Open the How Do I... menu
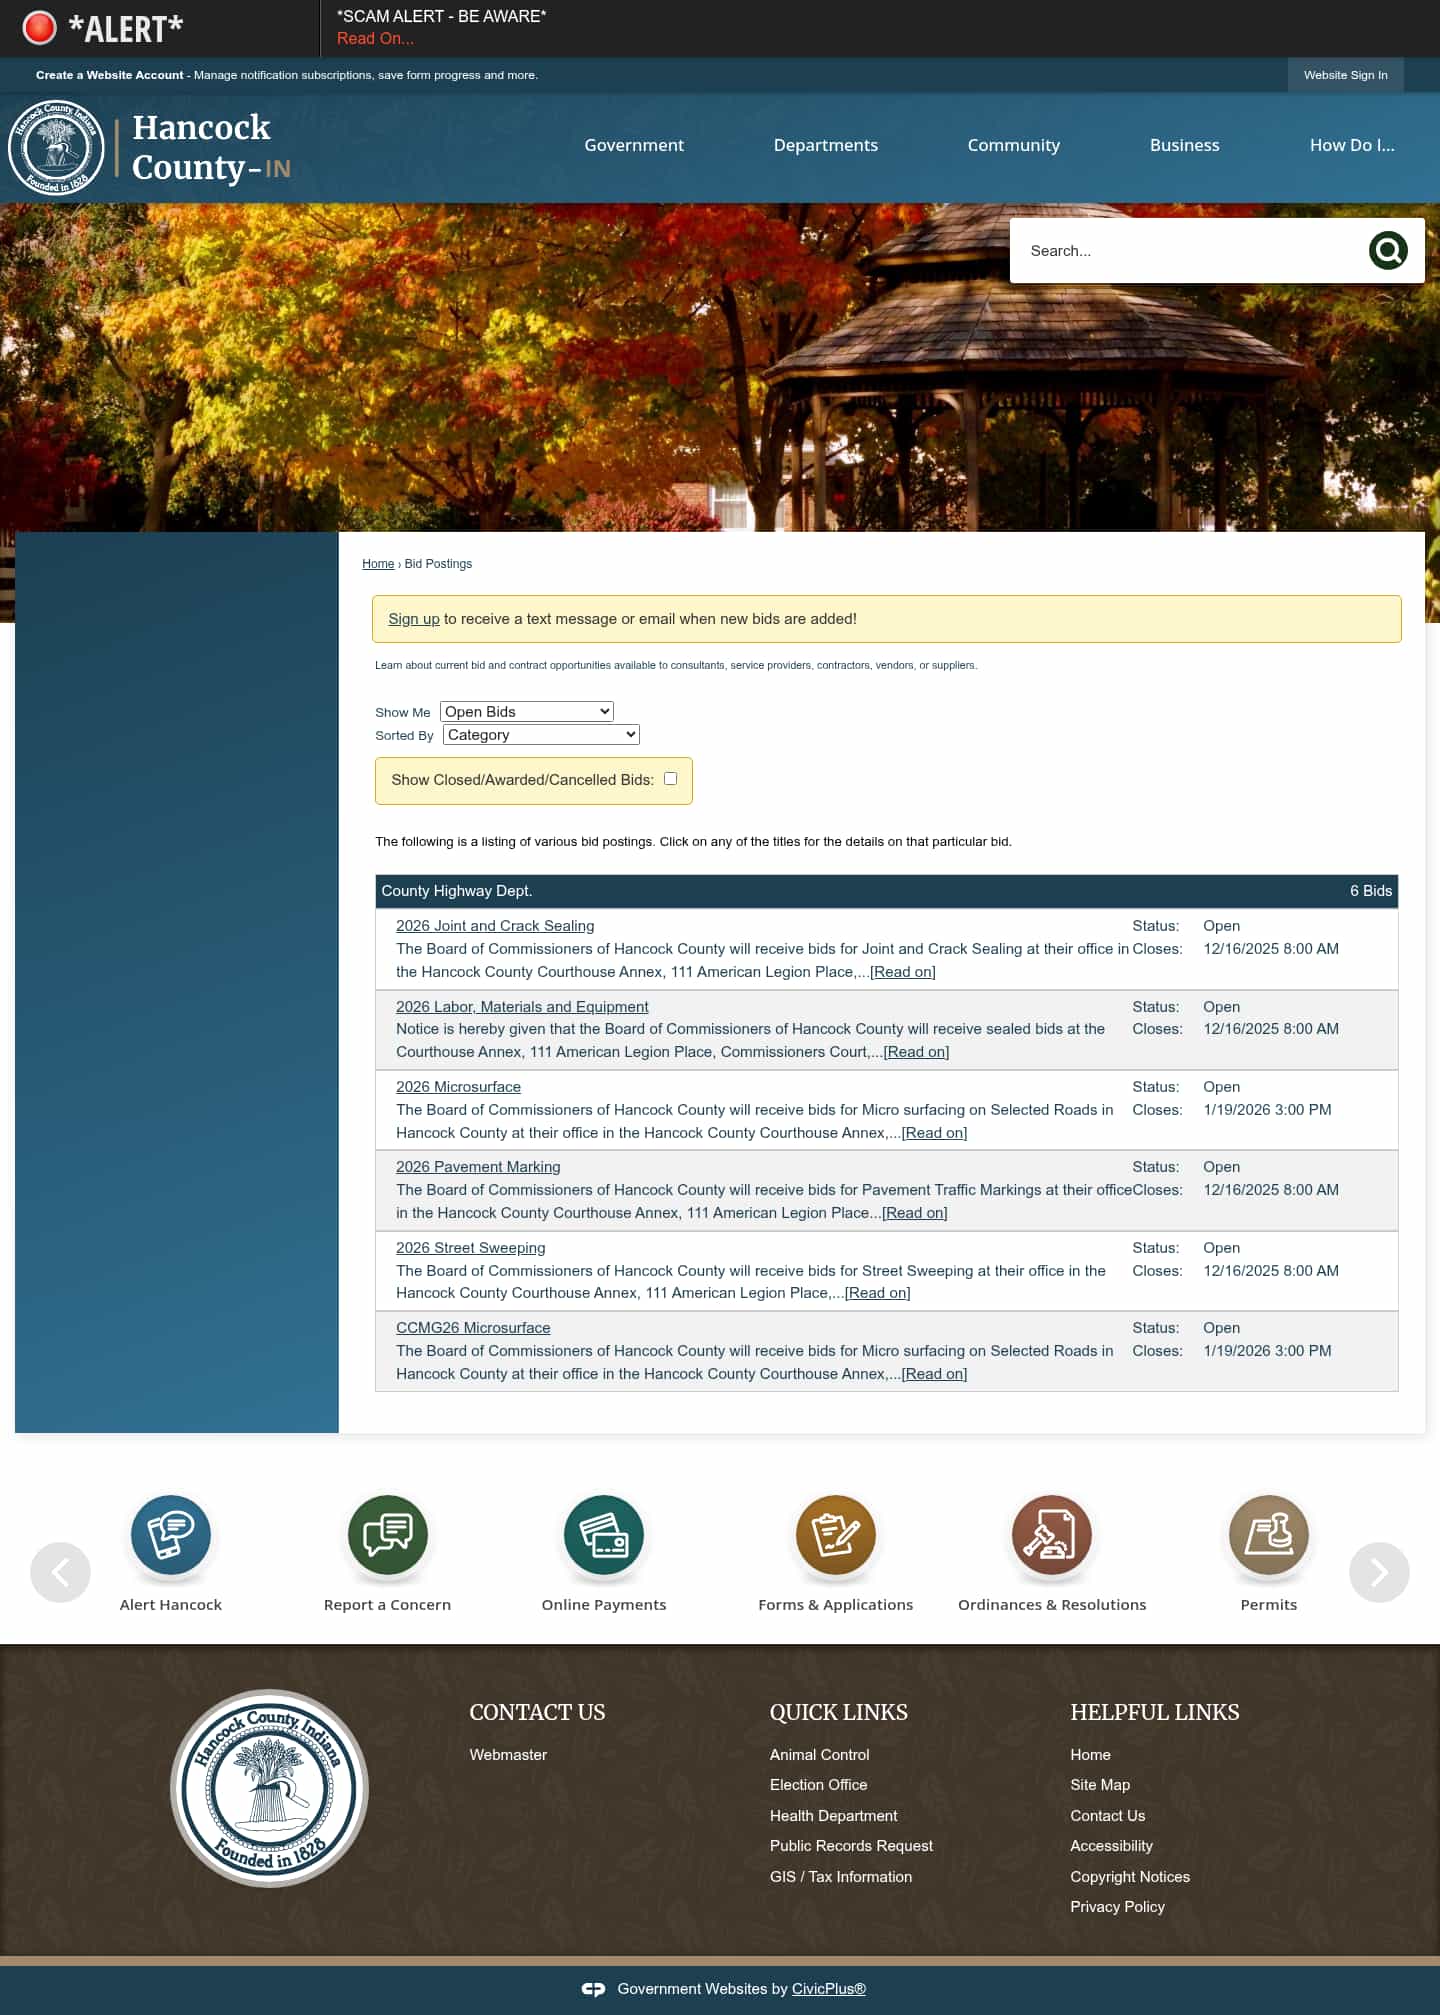 pos(1352,145)
